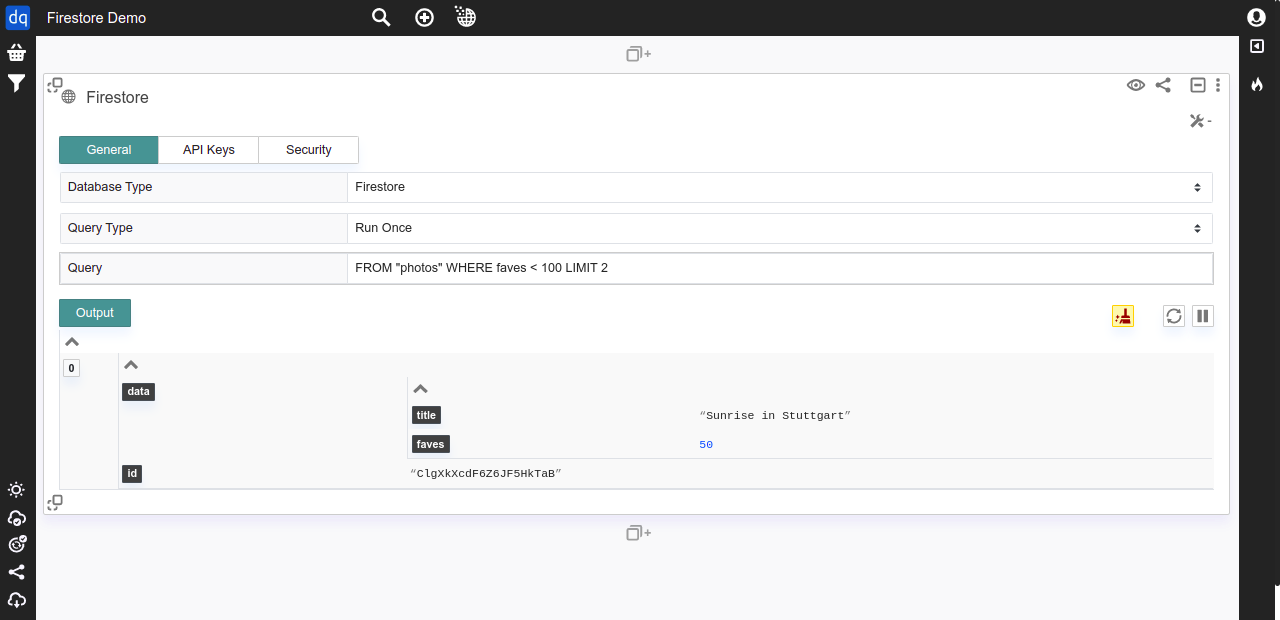Click the faves value 50

(706, 445)
